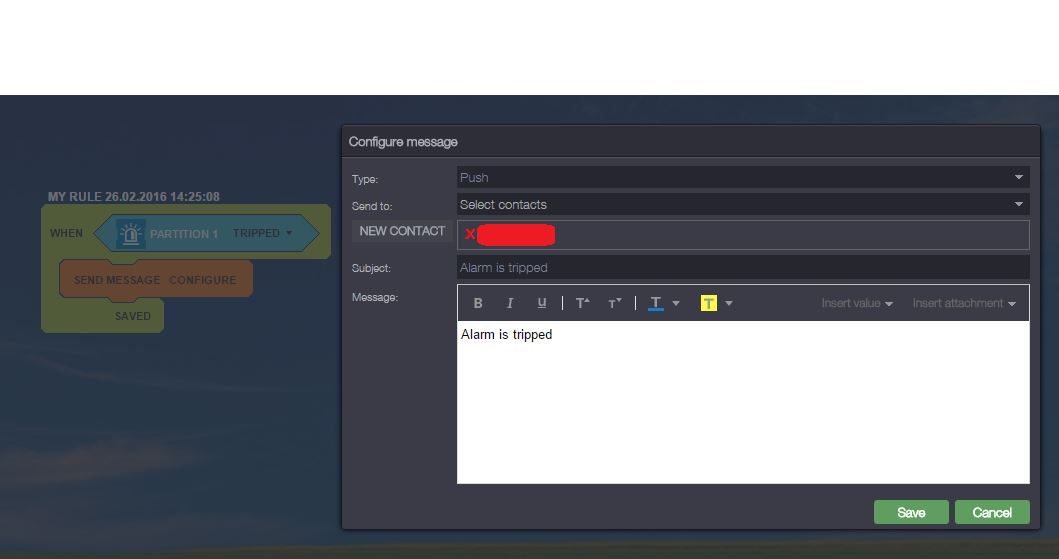Click into the Subject input field
The image size is (1059, 559).
[742, 267]
